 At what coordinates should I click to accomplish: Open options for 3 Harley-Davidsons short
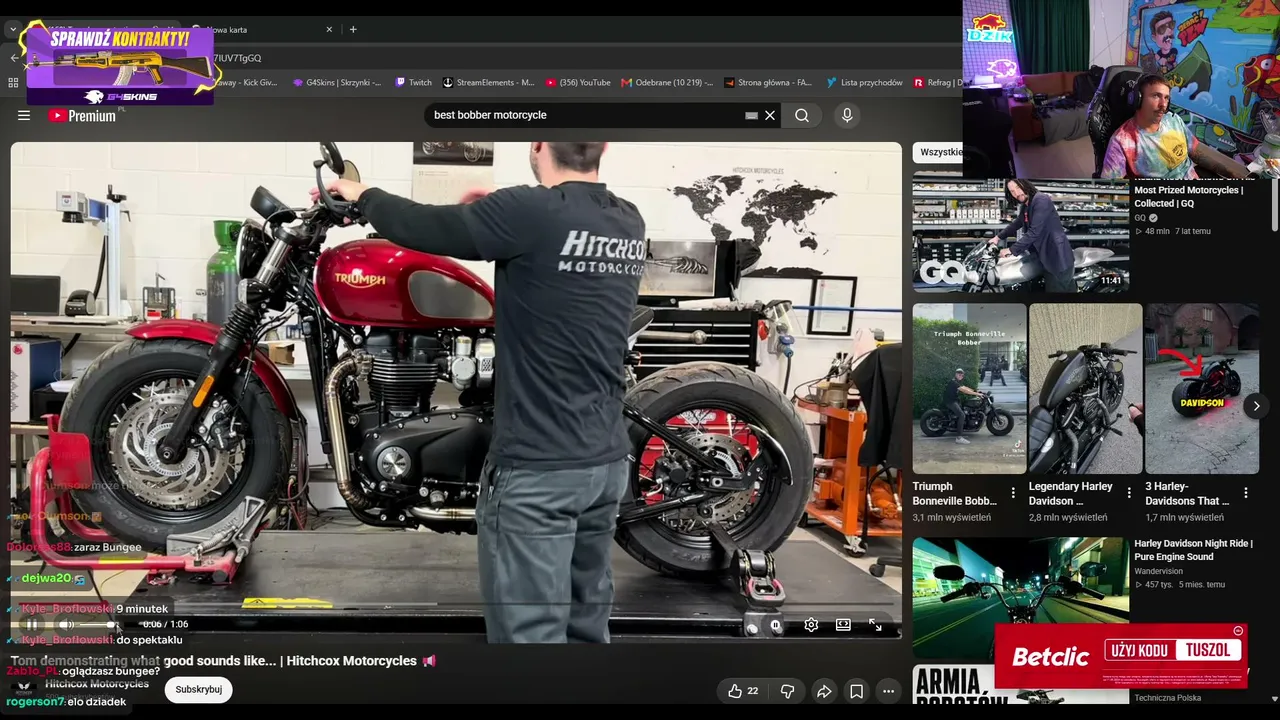1246,493
